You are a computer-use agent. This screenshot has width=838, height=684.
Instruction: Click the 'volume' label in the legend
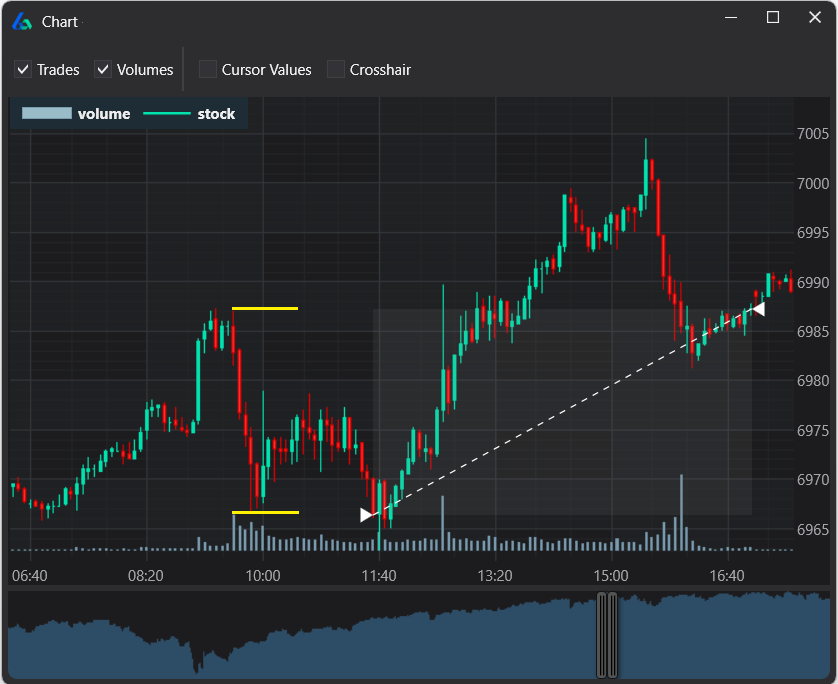pyautogui.click(x=102, y=113)
